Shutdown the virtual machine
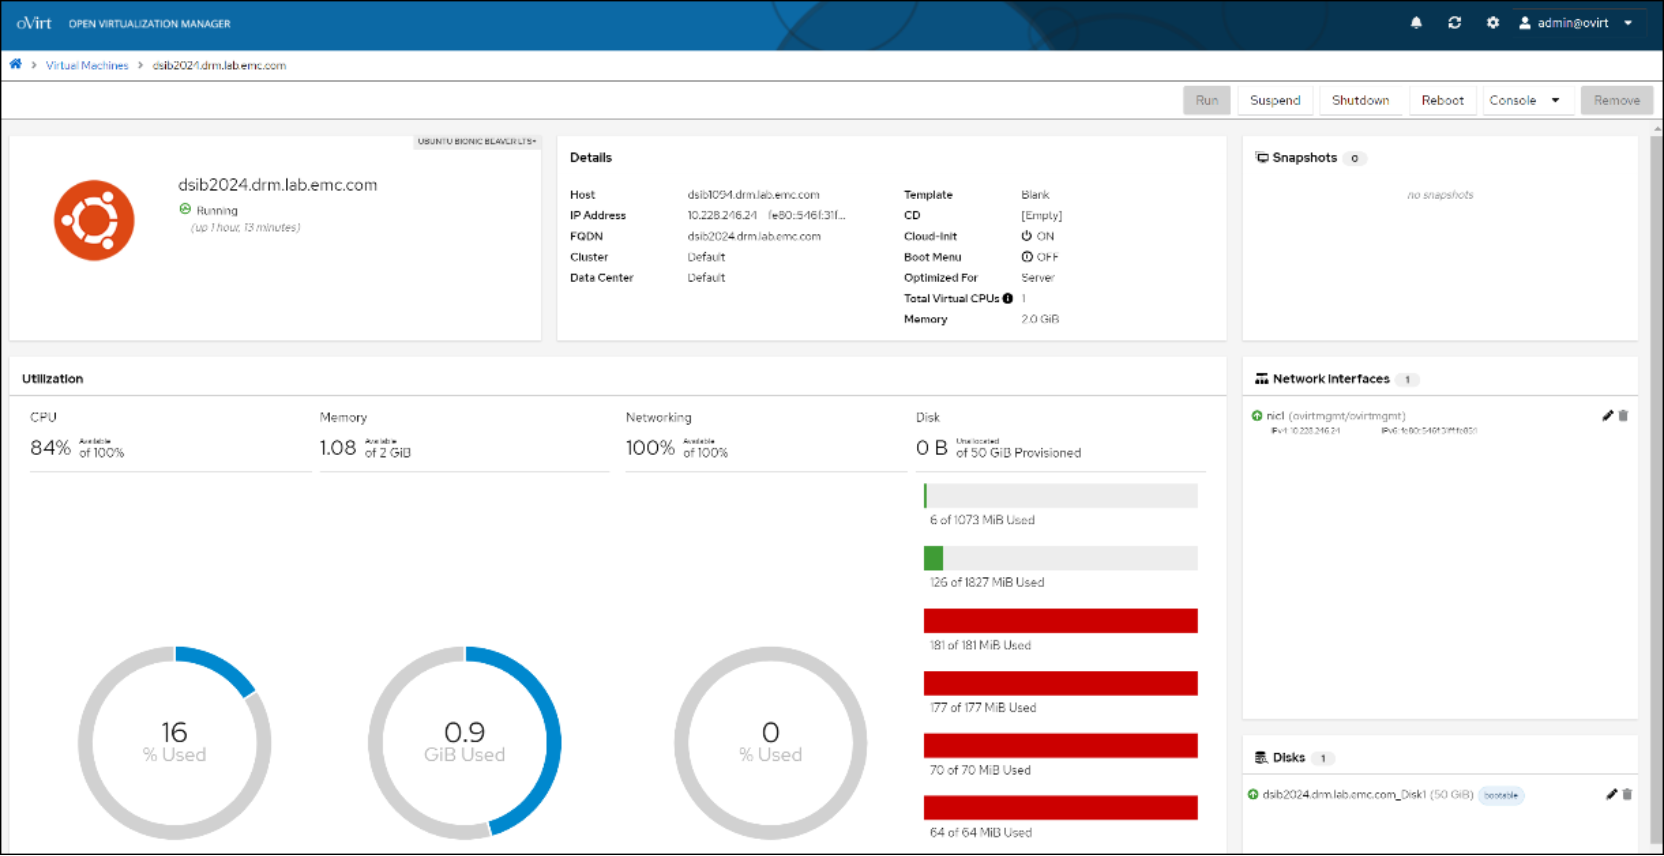 click(x=1360, y=100)
